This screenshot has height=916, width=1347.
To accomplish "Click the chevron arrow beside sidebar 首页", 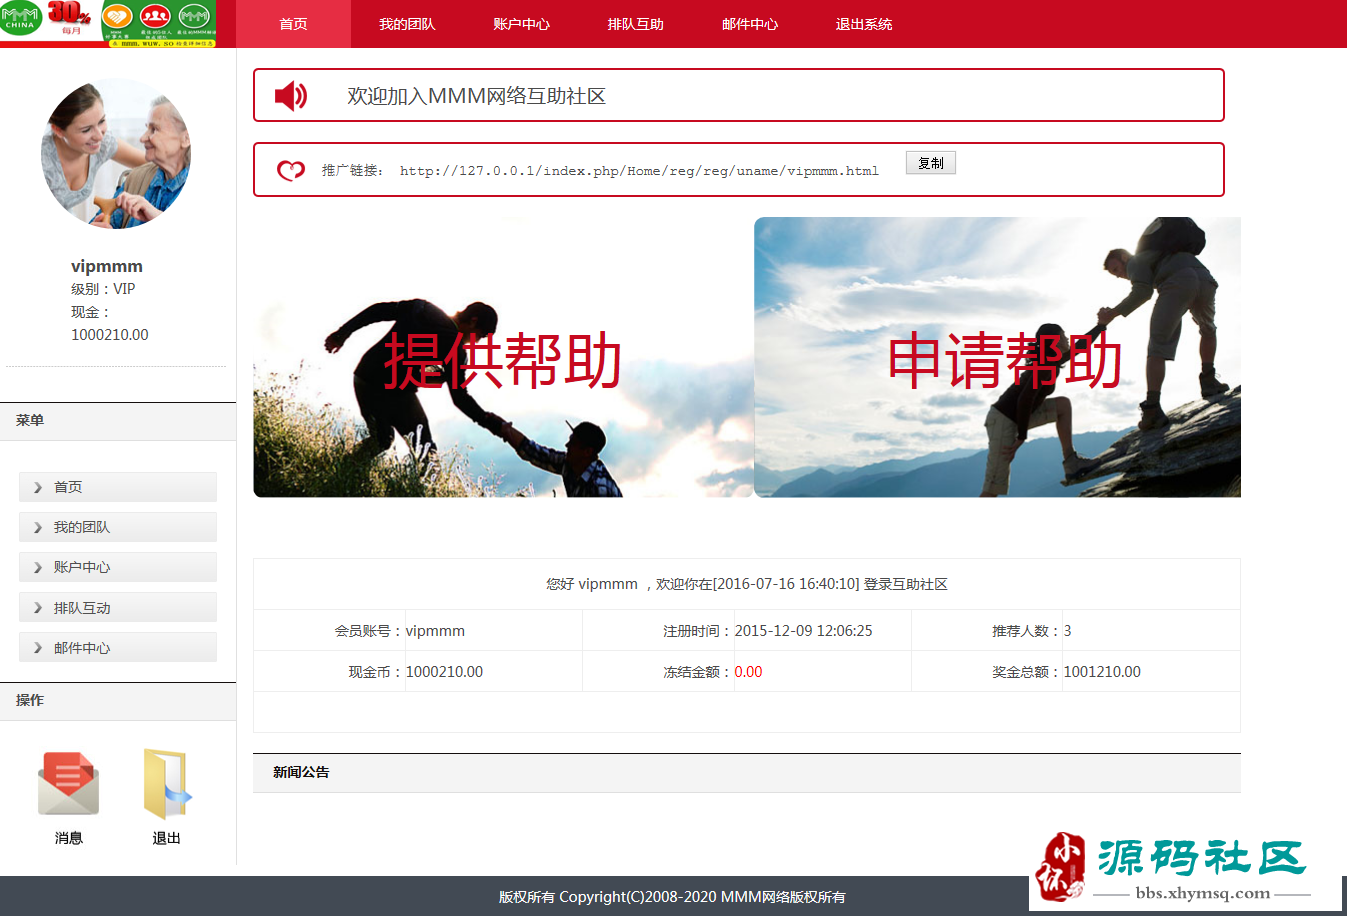I will 38,488.
